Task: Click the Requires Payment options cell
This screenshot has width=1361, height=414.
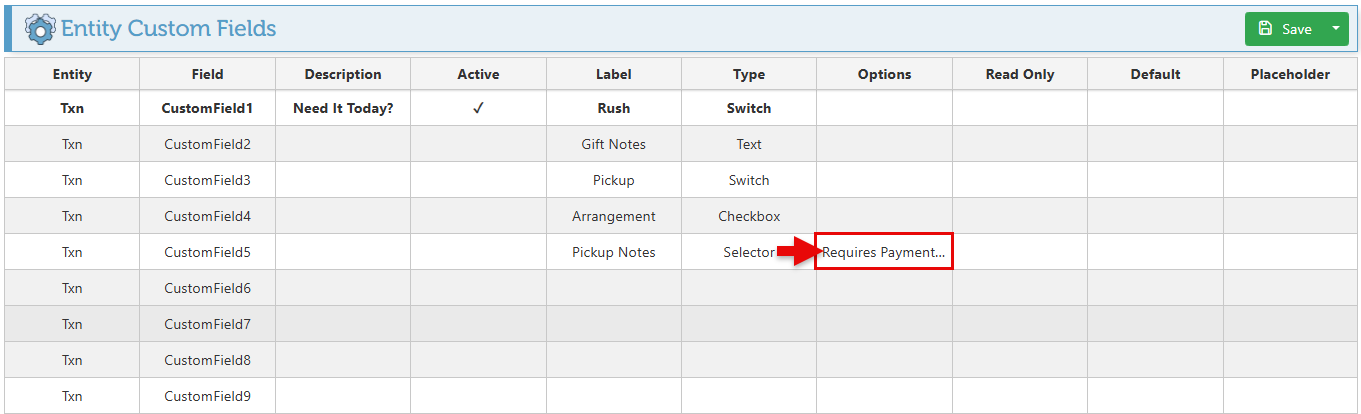Action: click(x=884, y=252)
